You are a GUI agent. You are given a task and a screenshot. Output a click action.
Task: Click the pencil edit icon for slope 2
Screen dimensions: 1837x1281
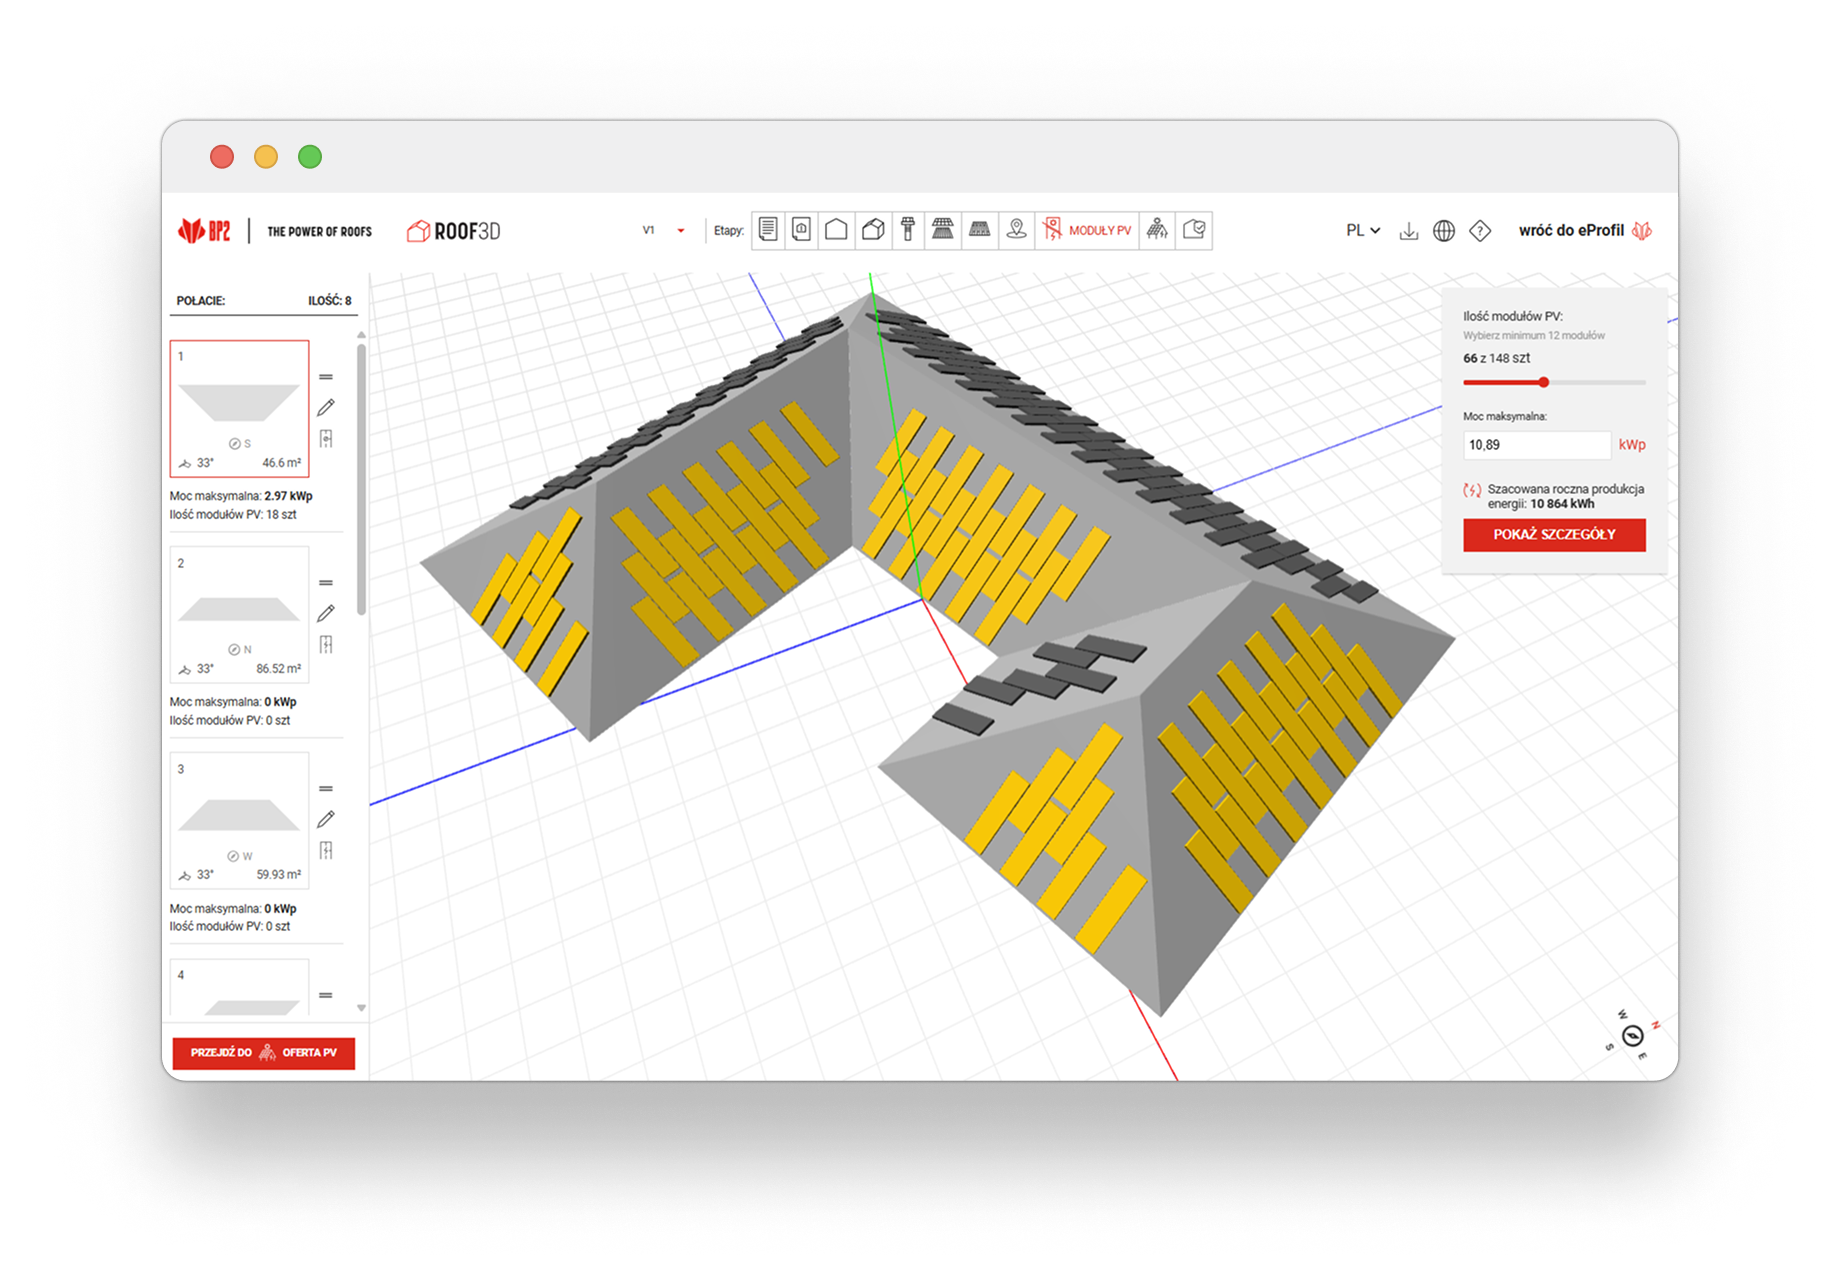326,613
